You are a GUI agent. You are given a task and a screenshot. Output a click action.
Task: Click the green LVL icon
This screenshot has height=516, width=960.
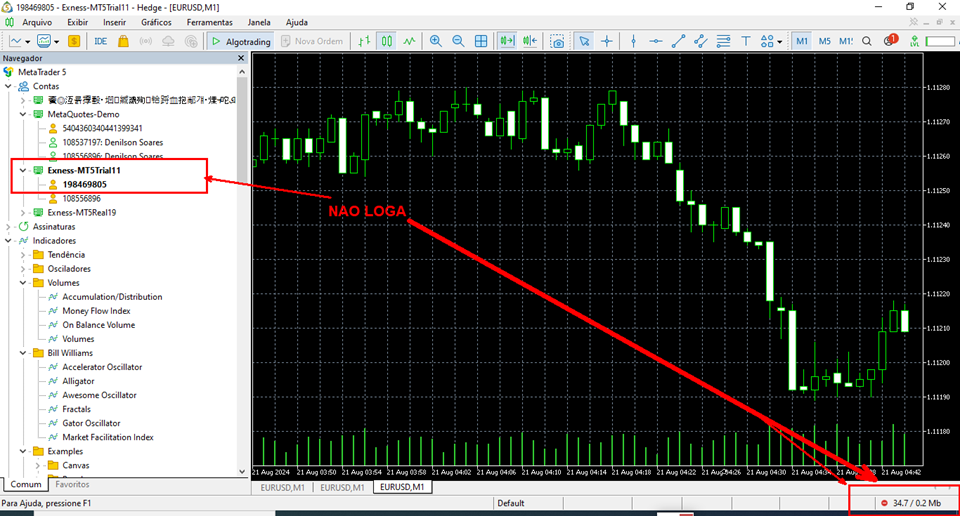tap(914, 41)
